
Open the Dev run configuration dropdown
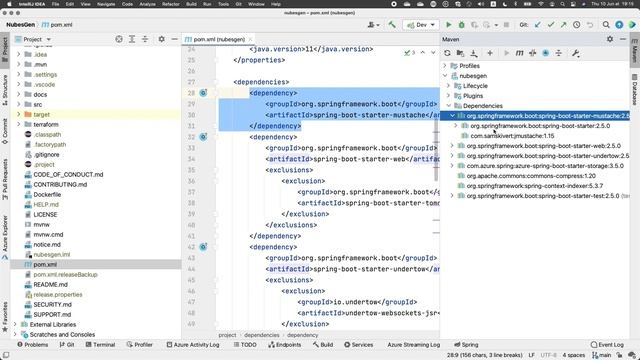pyautogui.click(x=421, y=25)
